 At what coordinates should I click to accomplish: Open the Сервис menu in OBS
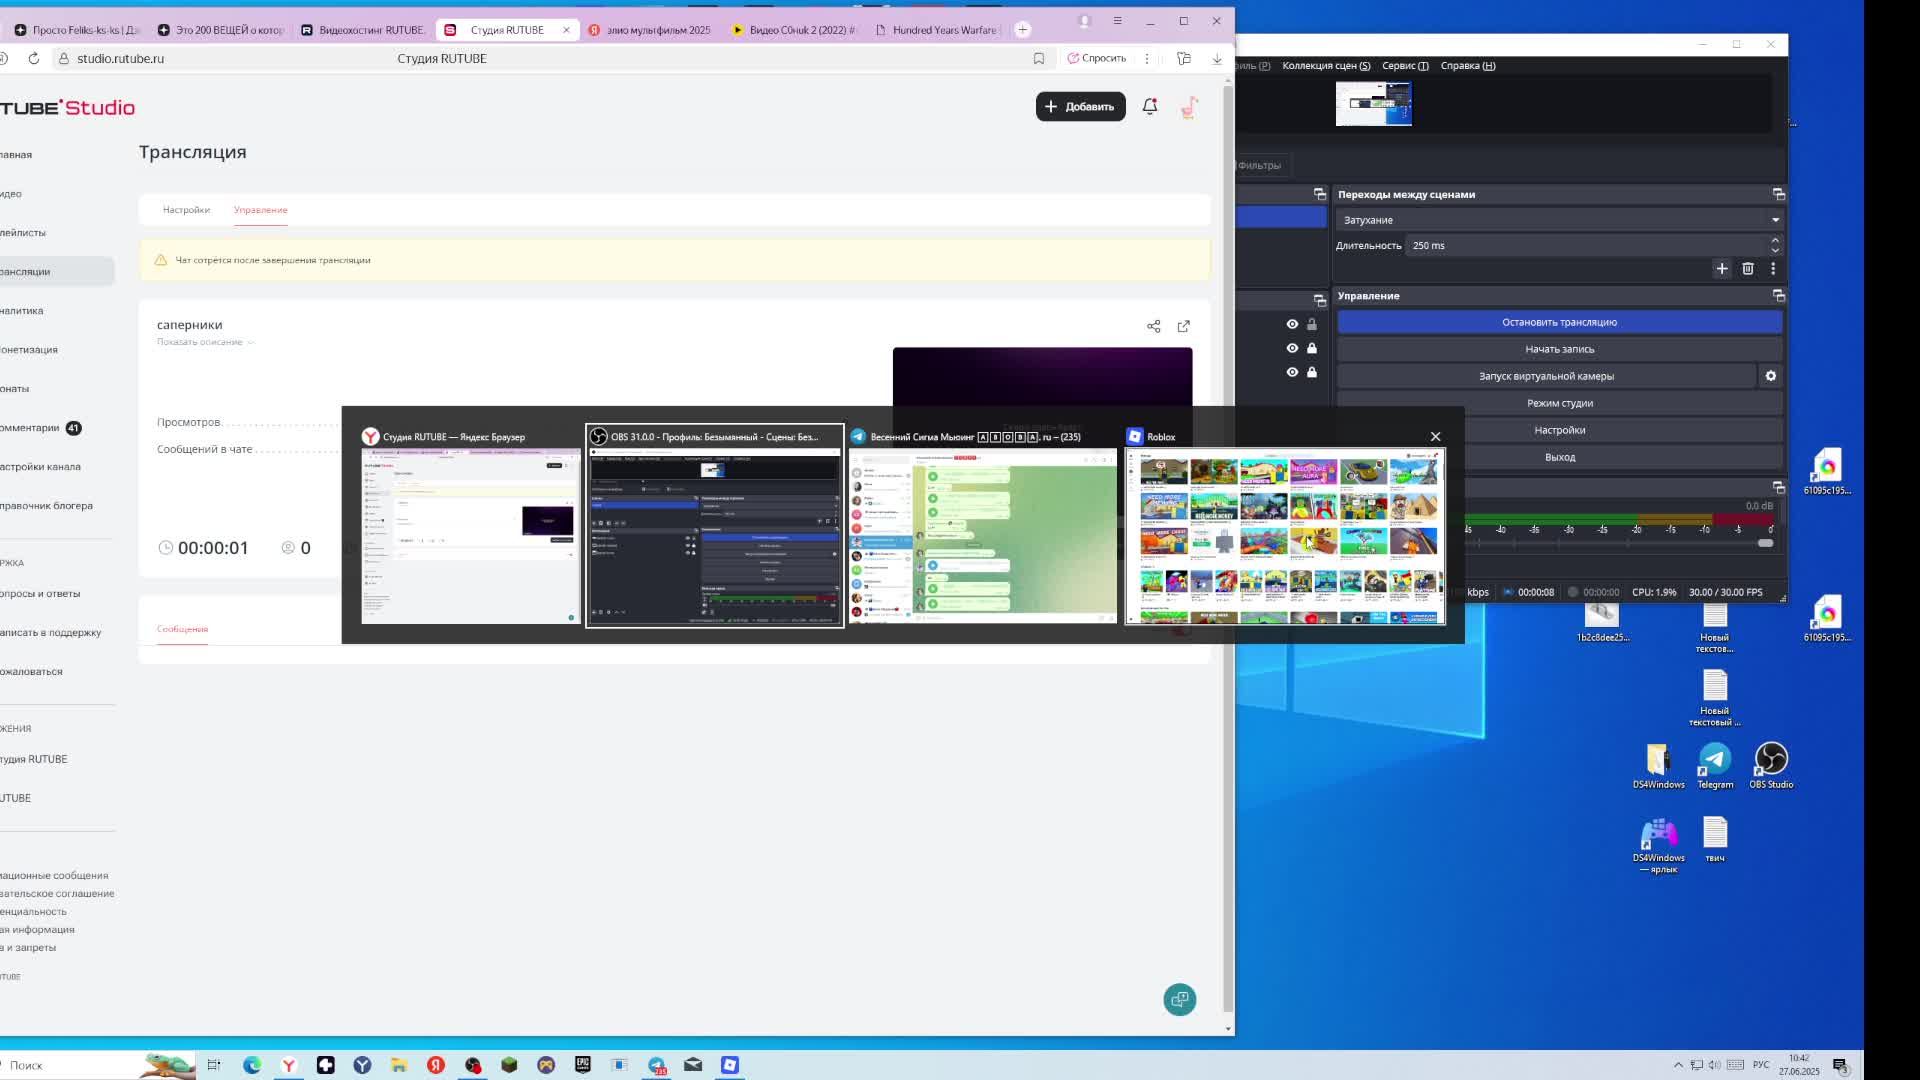pyautogui.click(x=1405, y=66)
